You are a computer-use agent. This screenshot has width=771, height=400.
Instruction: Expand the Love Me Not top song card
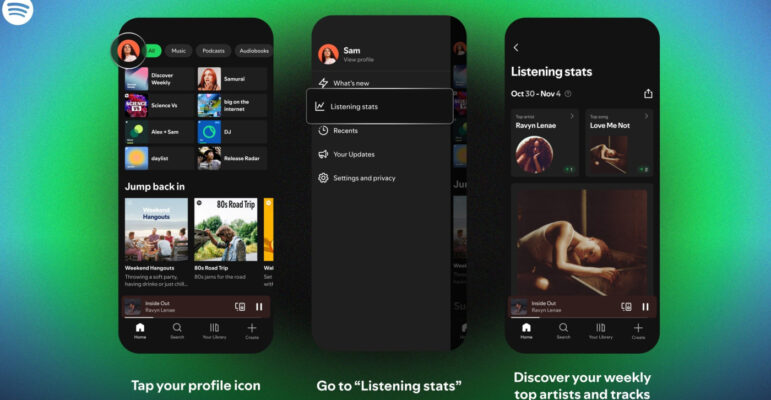coord(646,116)
